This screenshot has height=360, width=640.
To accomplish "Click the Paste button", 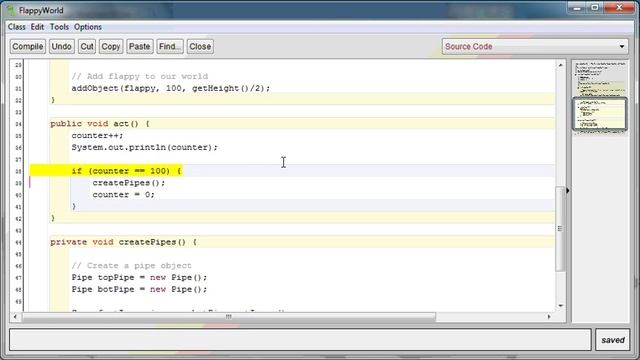I will [x=140, y=47].
